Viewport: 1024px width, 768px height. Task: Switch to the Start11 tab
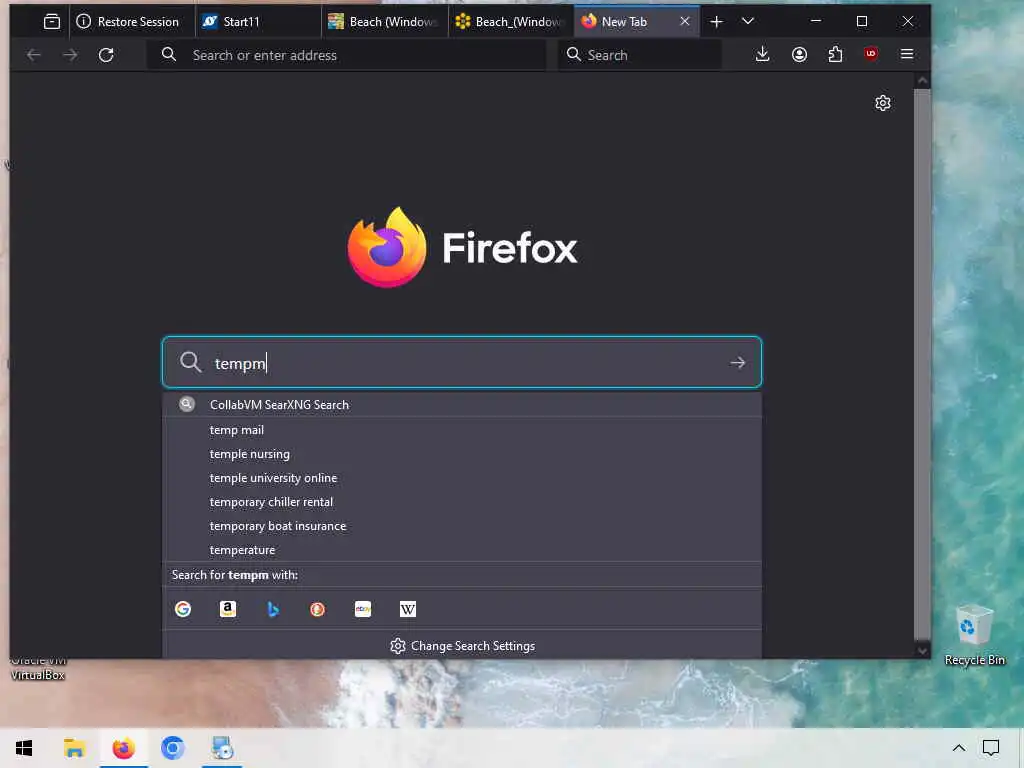pyautogui.click(x=258, y=22)
